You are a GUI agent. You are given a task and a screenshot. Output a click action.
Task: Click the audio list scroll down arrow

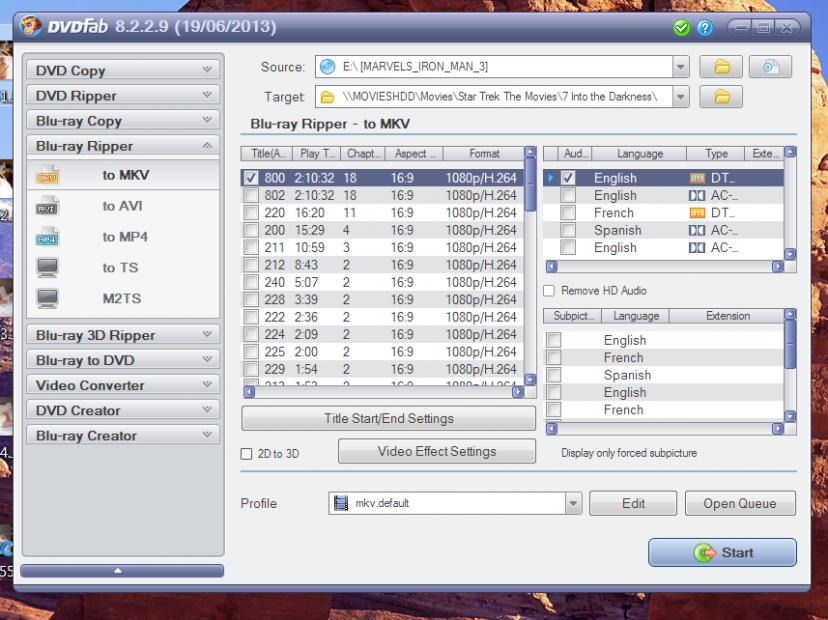790,254
